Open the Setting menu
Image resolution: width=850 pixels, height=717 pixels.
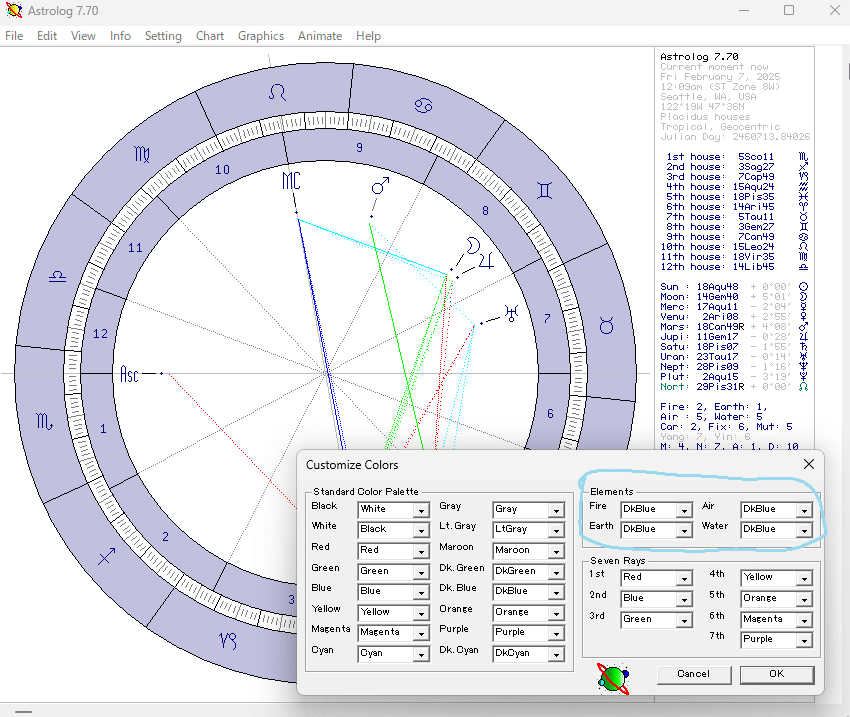coord(163,36)
